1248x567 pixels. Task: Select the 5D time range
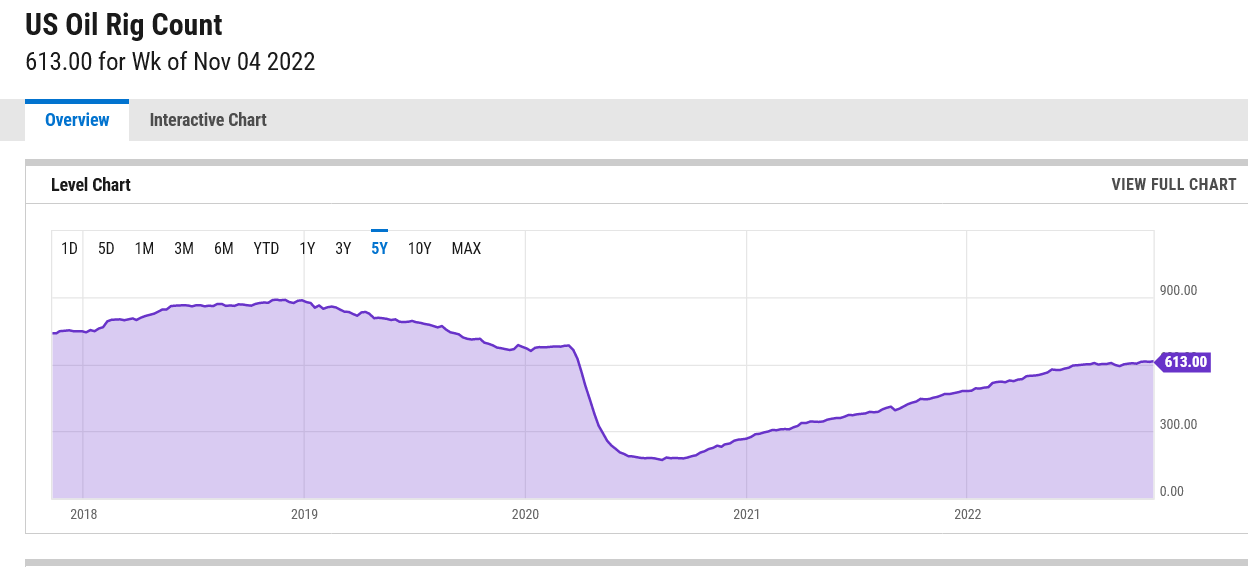pyautogui.click(x=106, y=248)
